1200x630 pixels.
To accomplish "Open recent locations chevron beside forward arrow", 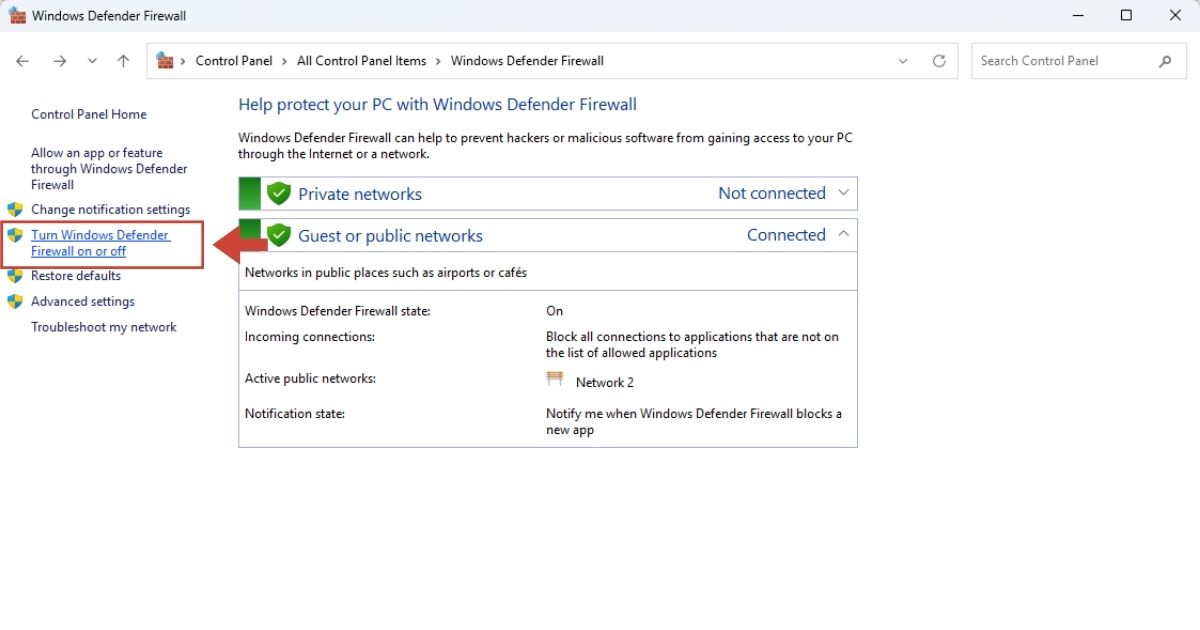I will click(x=92, y=61).
